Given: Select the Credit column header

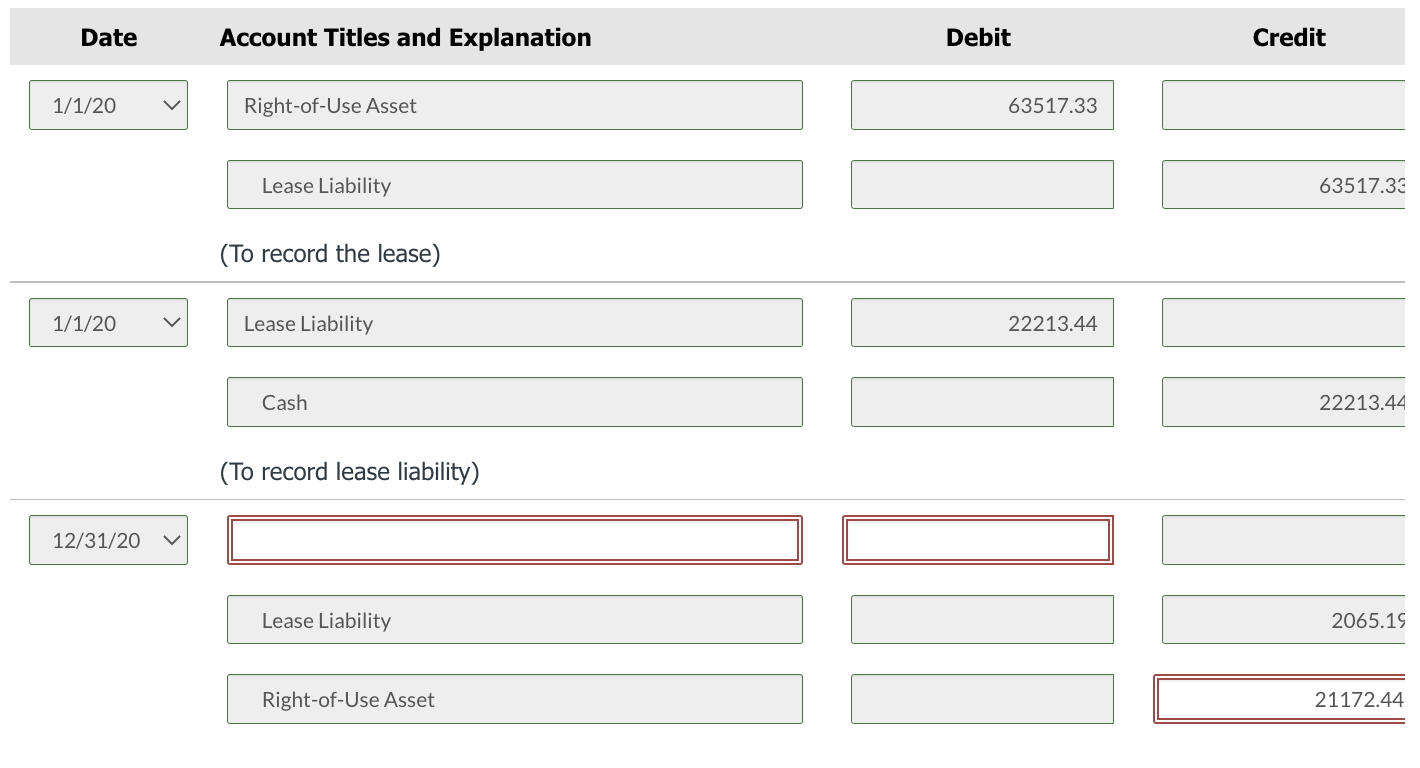Looking at the screenshot, I should [1289, 38].
